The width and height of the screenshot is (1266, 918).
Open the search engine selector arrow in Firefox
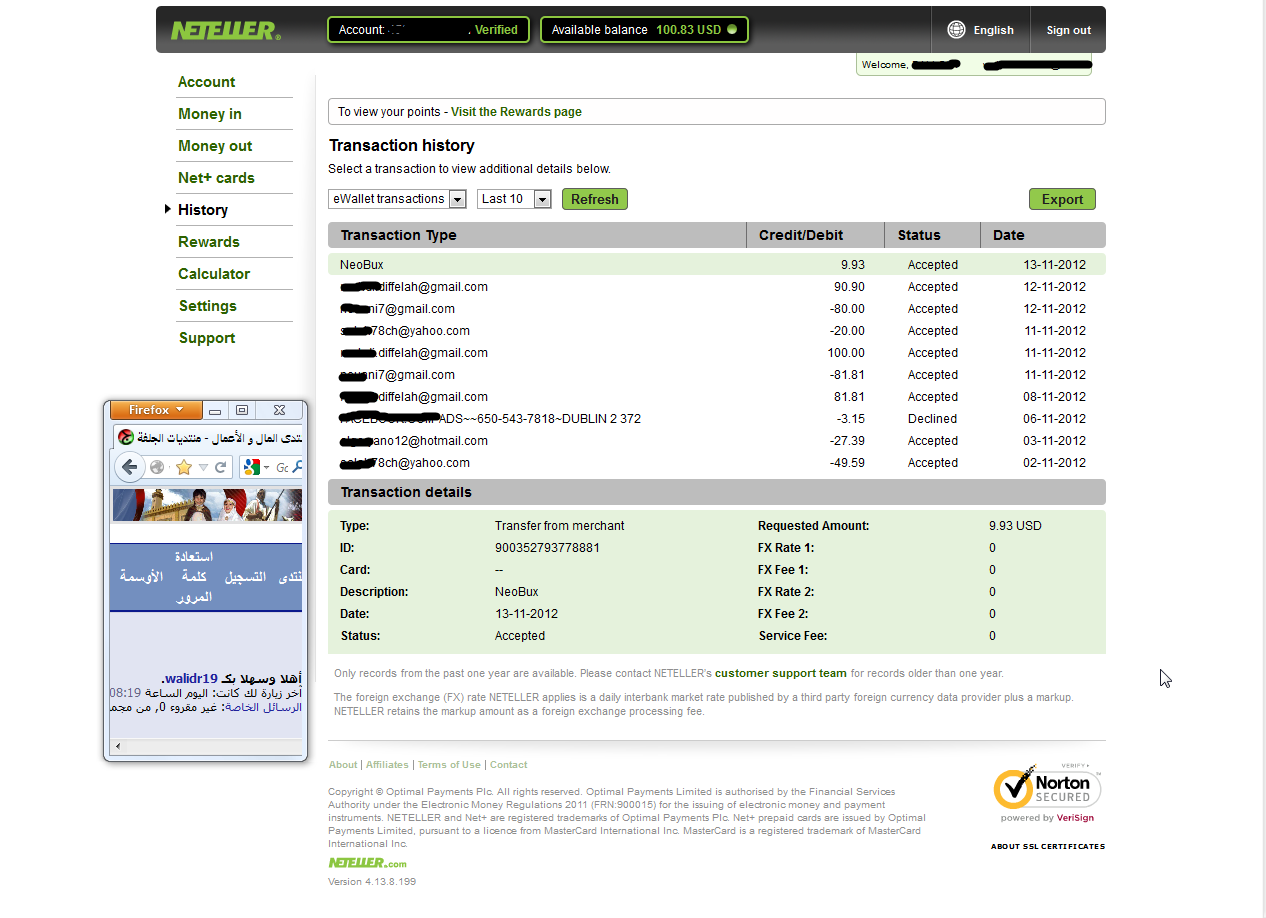point(266,467)
